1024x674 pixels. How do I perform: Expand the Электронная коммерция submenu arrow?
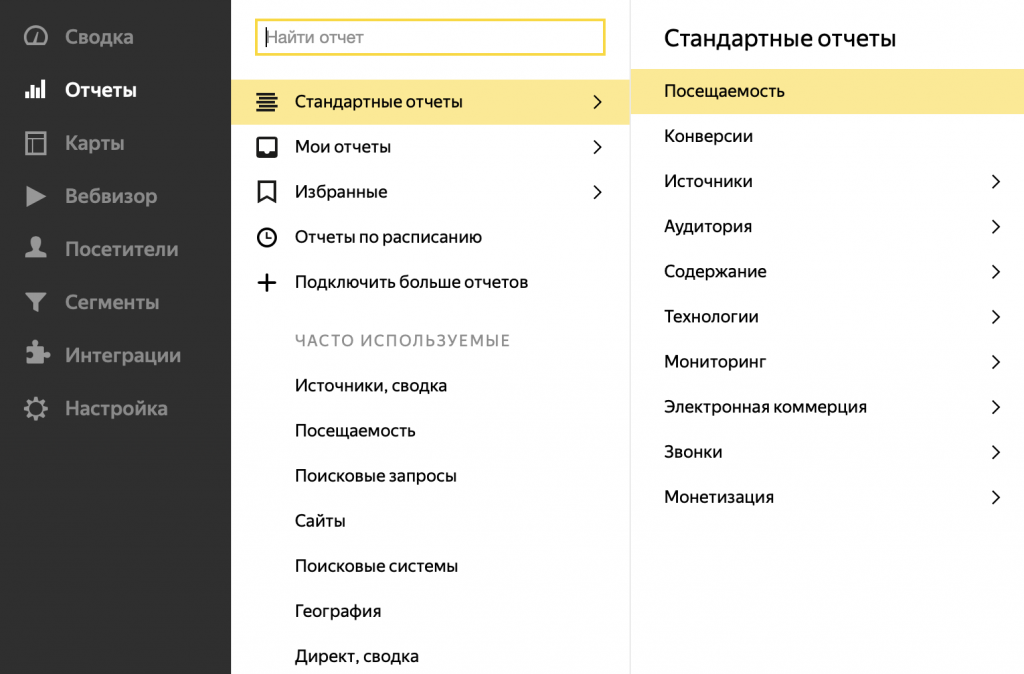coord(995,407)
